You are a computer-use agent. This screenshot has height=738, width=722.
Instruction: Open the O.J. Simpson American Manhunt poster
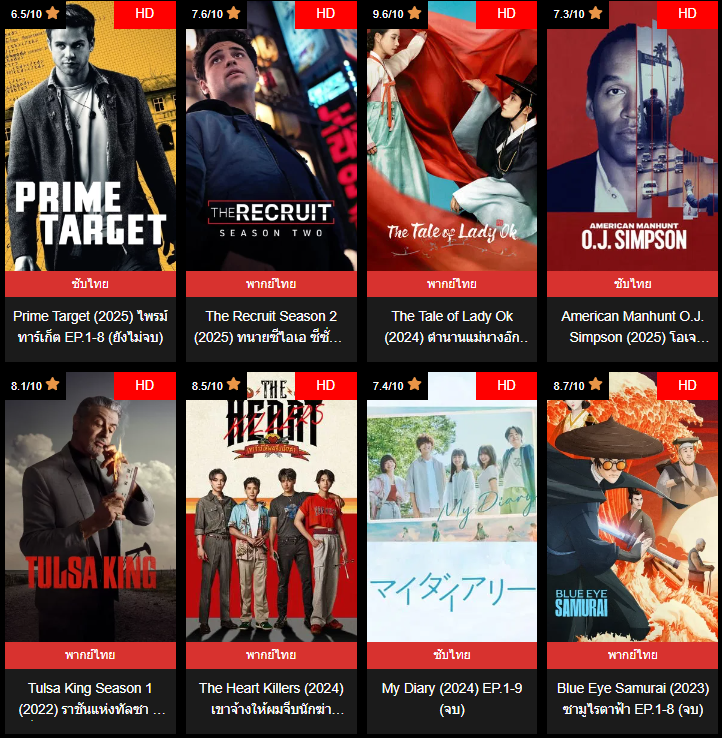tap(632, 136)
